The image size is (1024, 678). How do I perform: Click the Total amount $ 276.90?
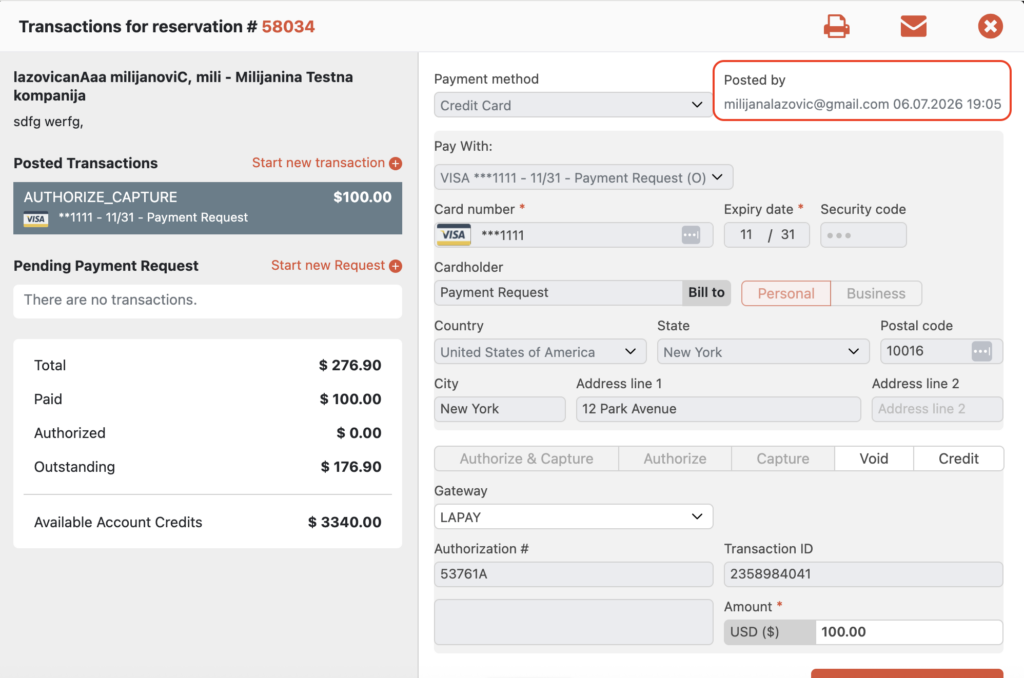350,365
